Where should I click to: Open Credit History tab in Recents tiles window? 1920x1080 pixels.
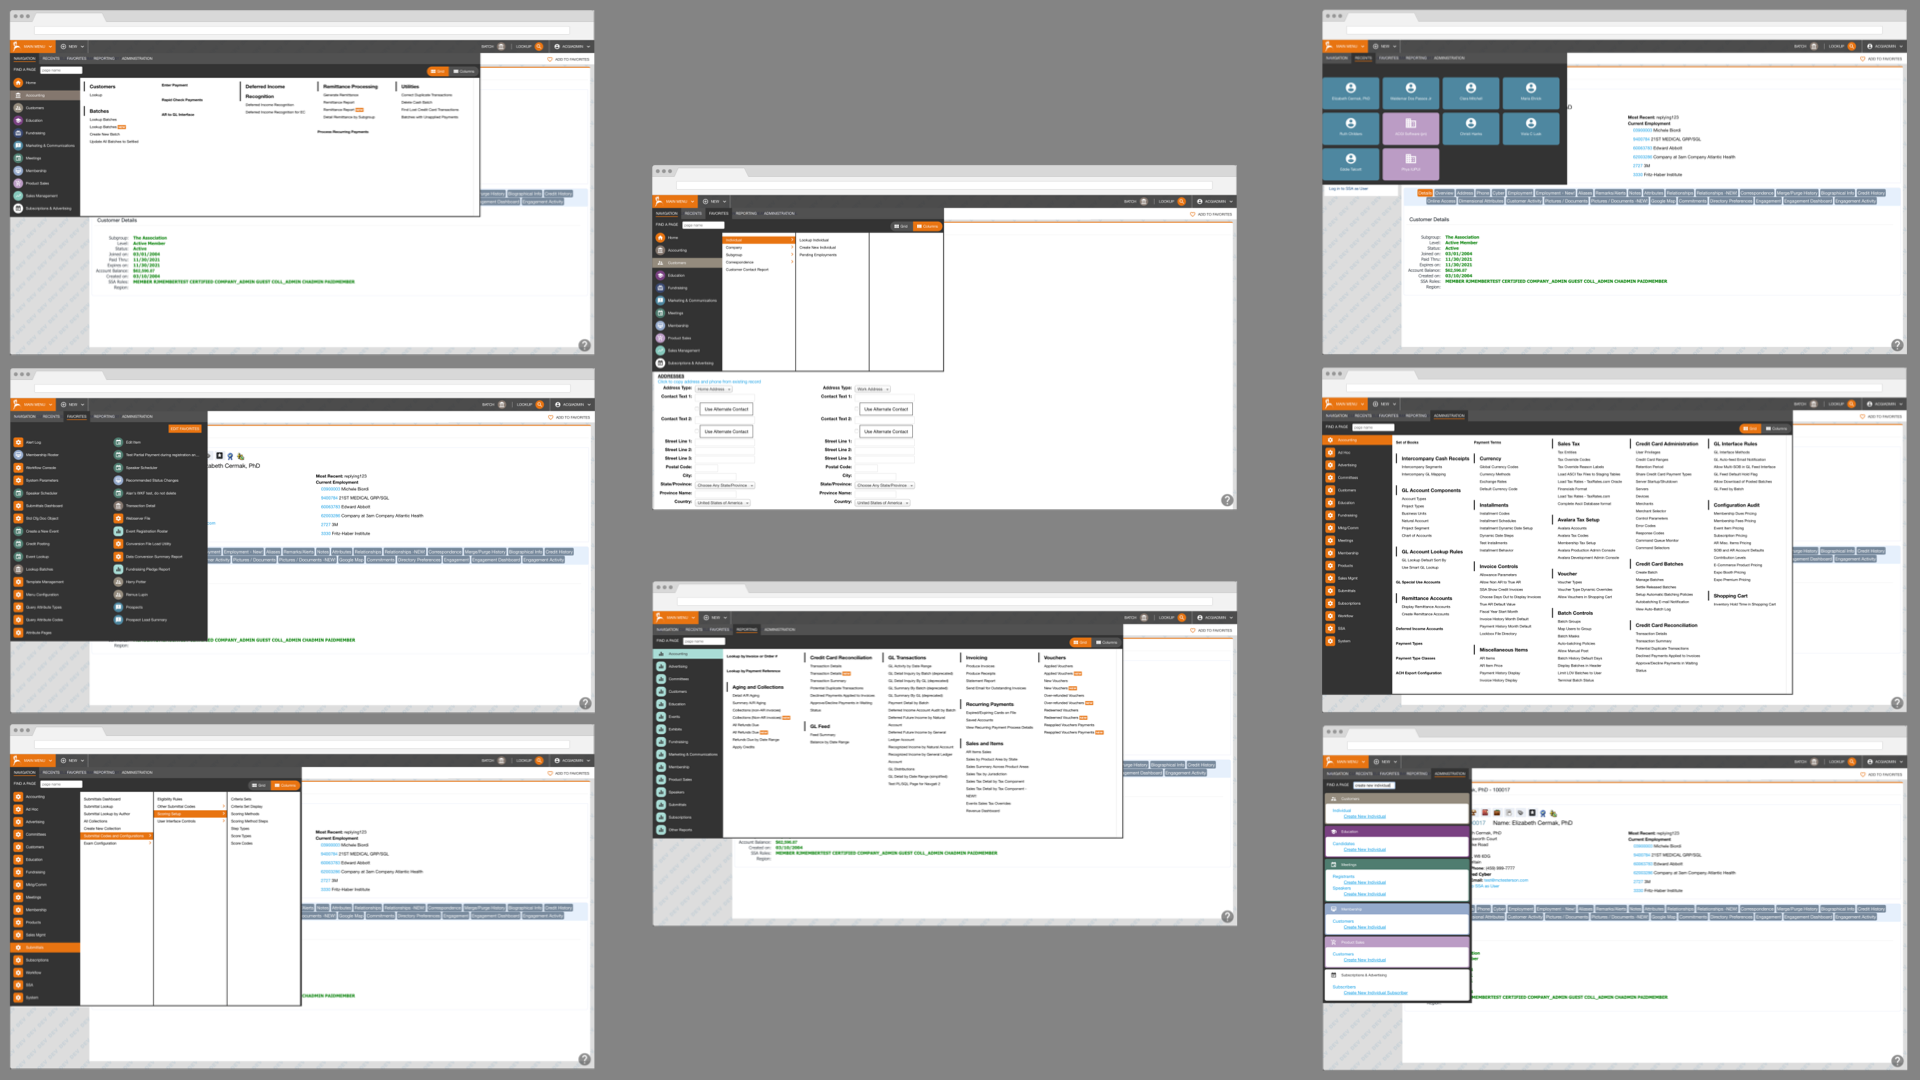1871,193
